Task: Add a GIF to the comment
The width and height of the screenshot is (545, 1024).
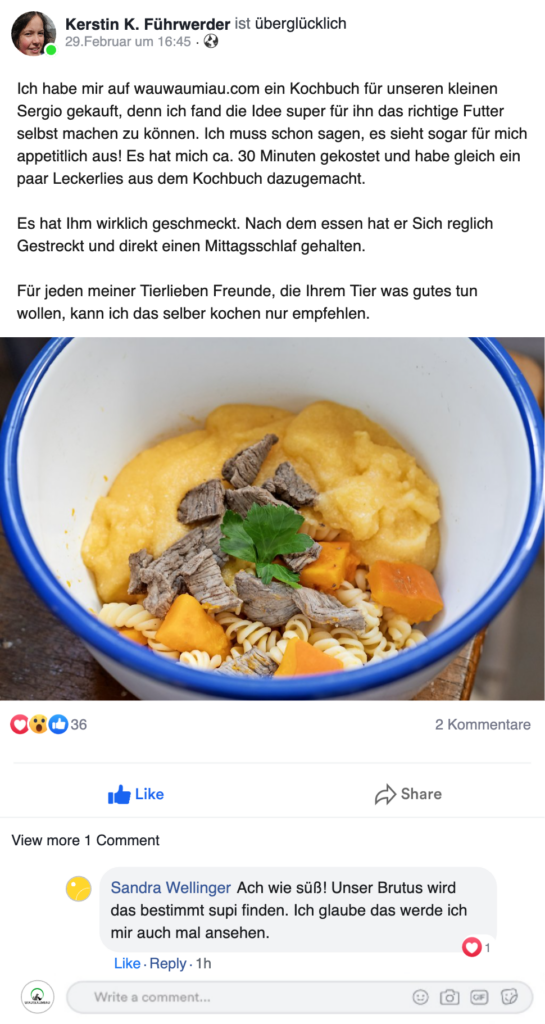Action: [x=480, y=997]
